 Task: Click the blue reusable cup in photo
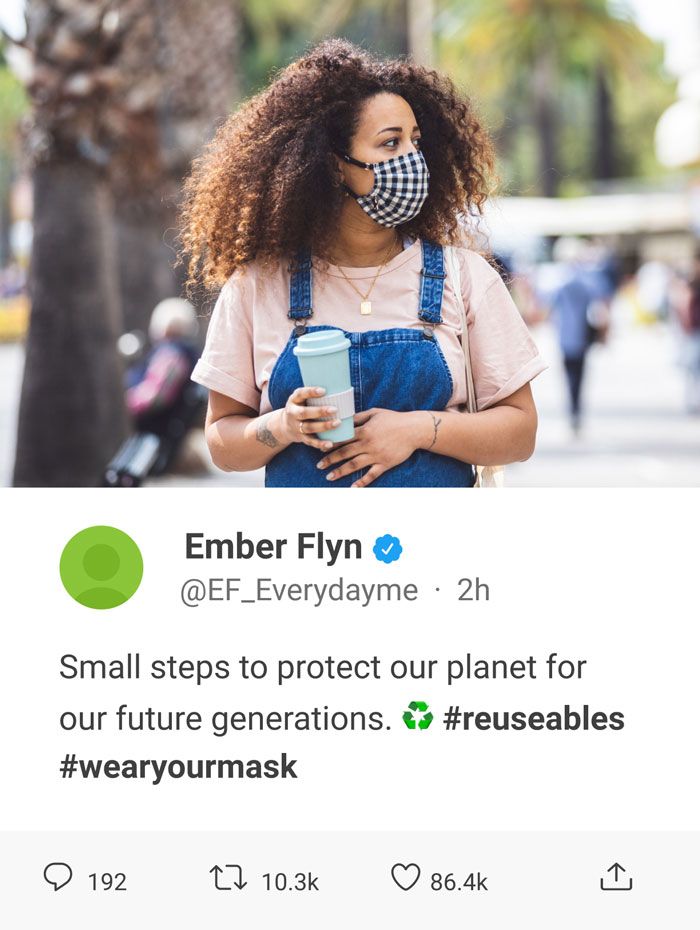(325, 386)
